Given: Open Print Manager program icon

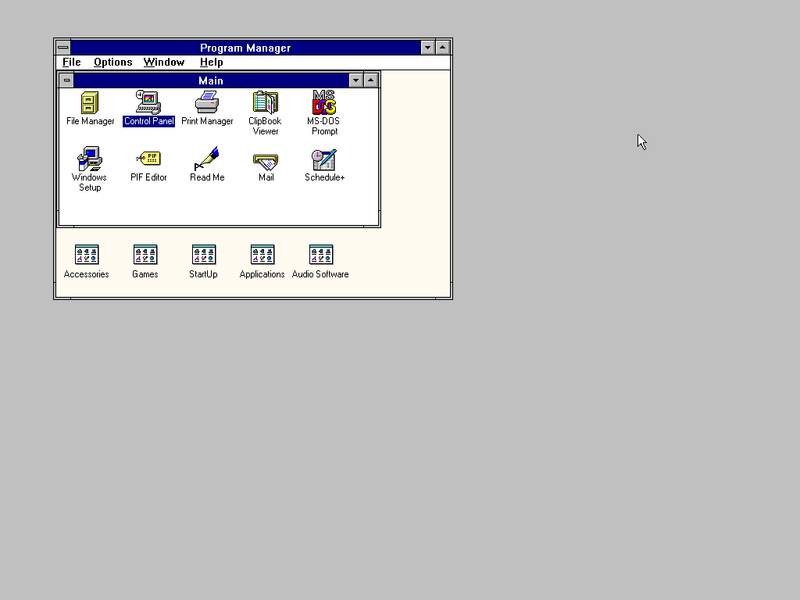Looking at the screenshot, I should 207,103.
